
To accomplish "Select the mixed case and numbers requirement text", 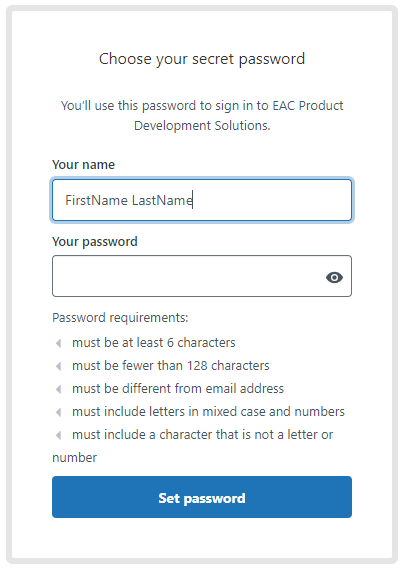I will click(208, 412).
